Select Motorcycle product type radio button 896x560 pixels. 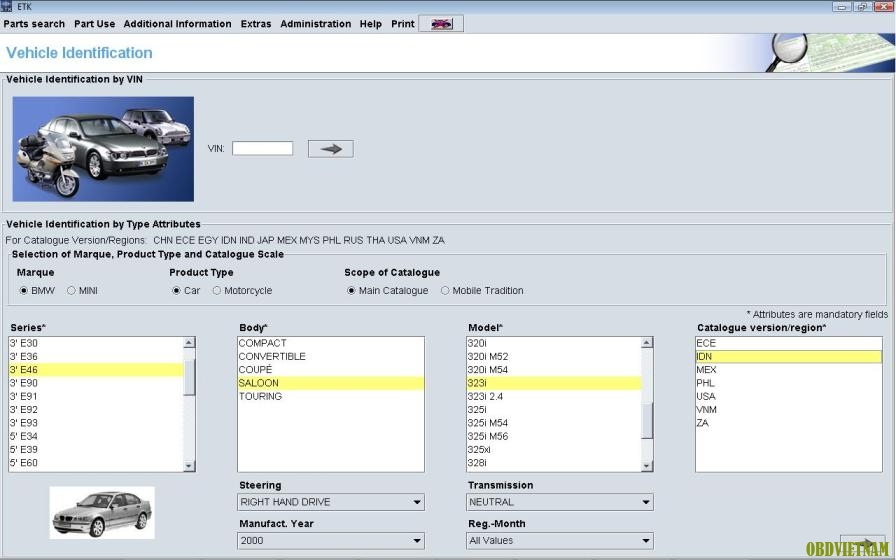click(x=217, y=290)
